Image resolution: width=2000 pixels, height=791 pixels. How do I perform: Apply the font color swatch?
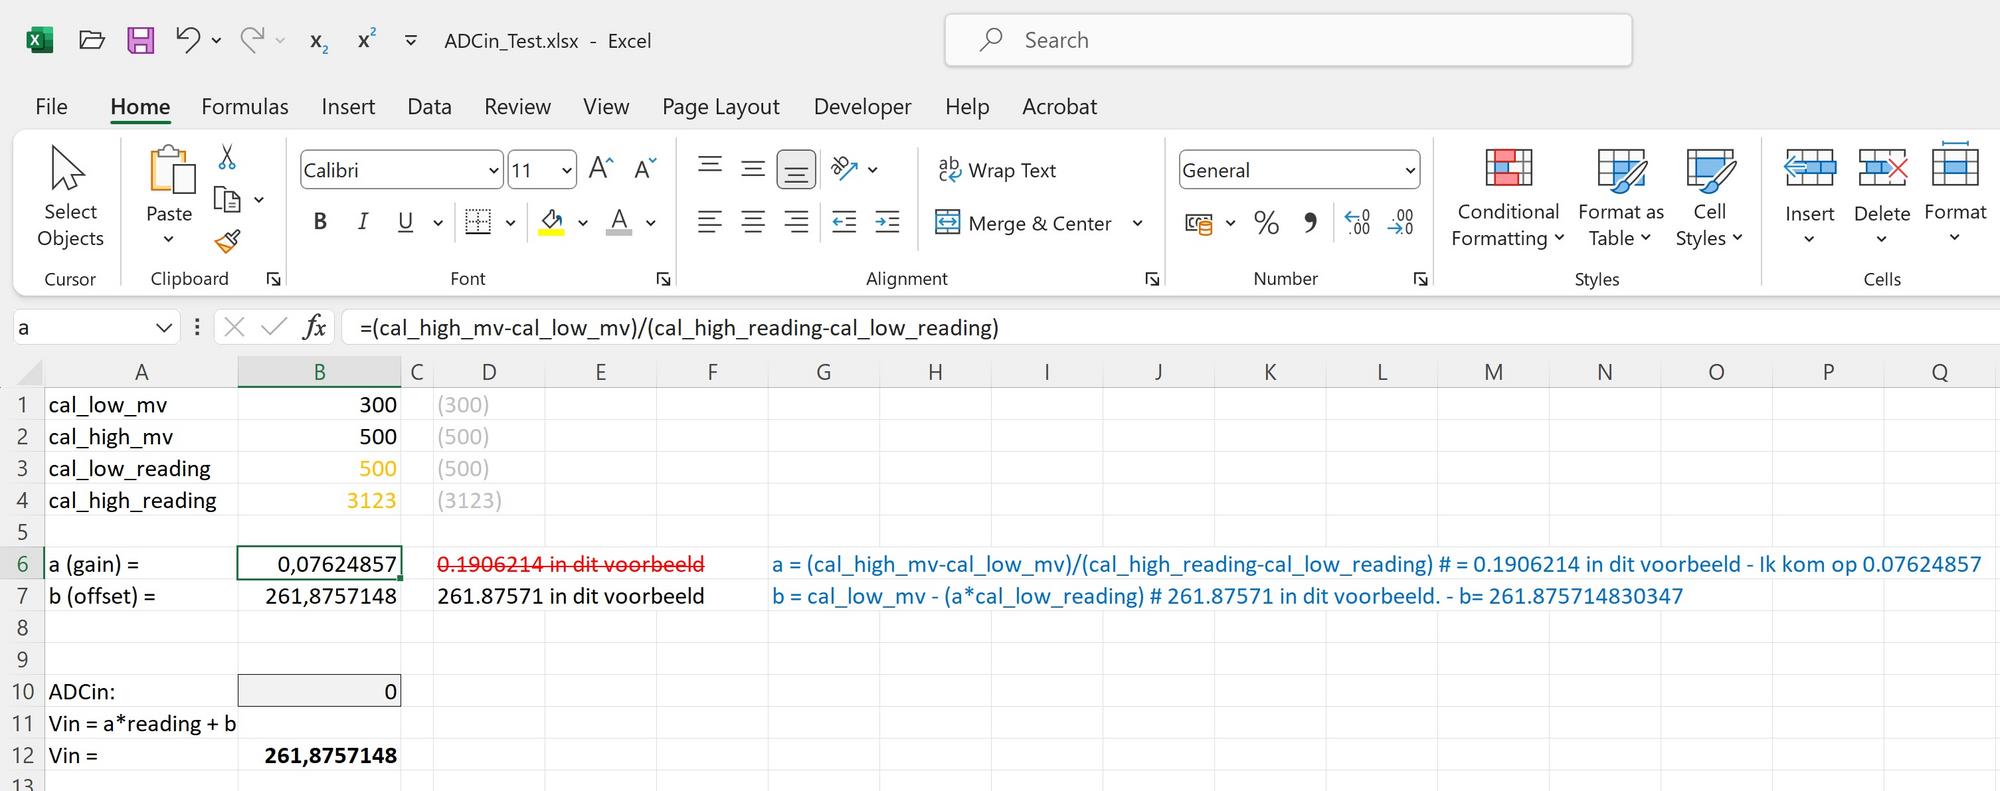pyautogui.click(x=619, y=222)
